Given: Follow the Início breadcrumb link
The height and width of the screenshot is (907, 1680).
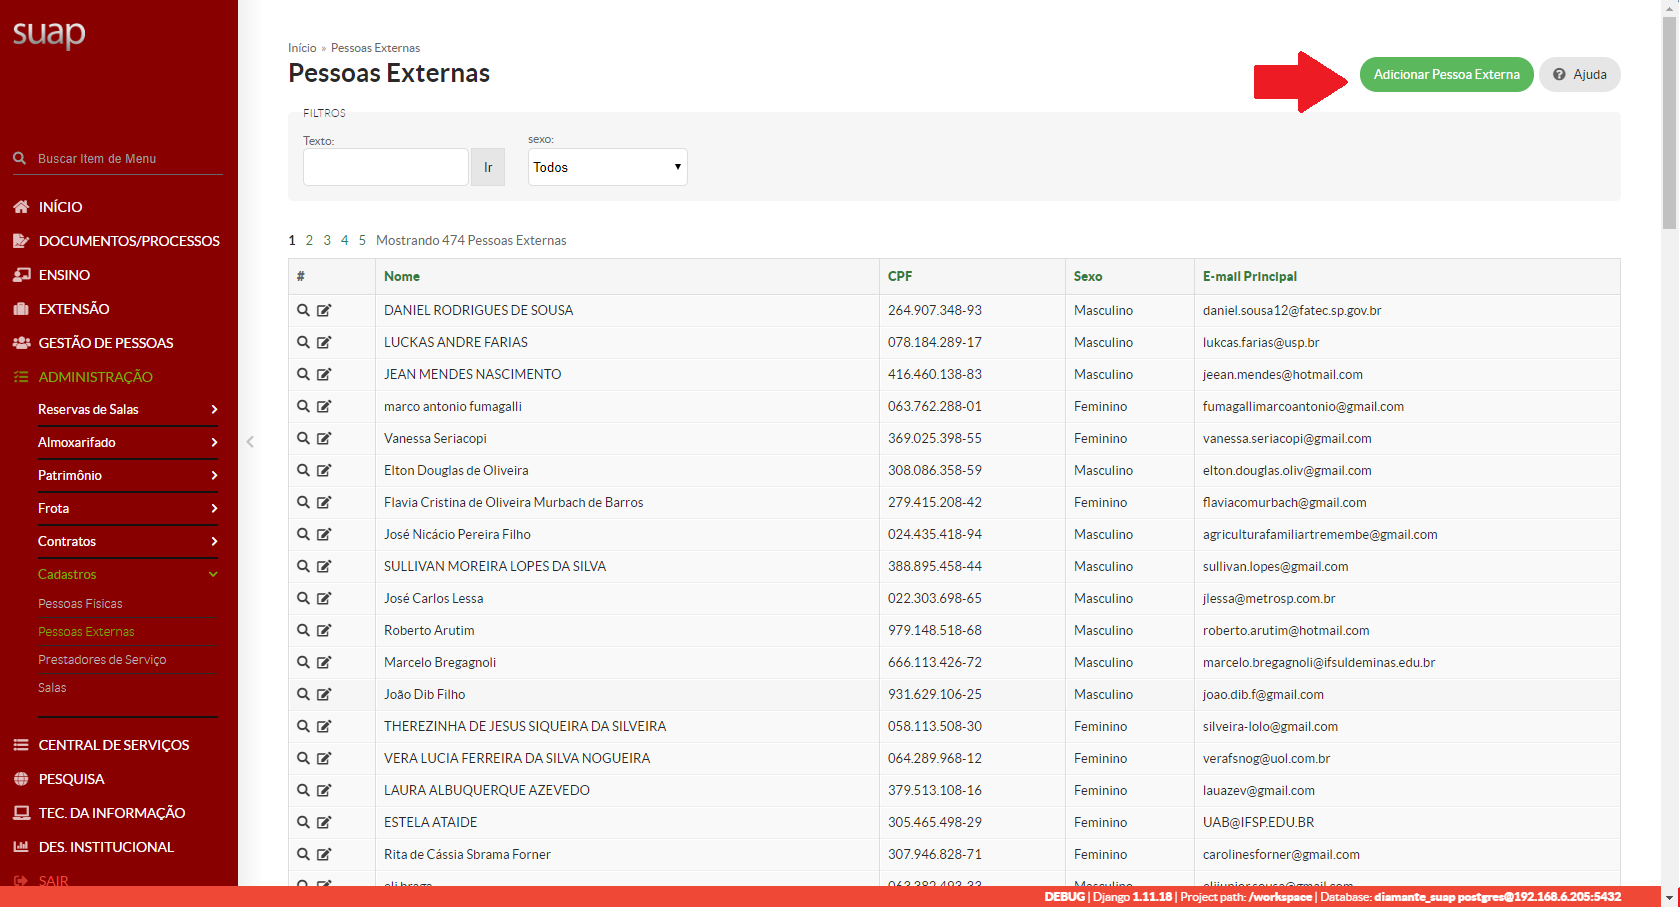Looking at the screenshot, I should click(x=302, y=48).
